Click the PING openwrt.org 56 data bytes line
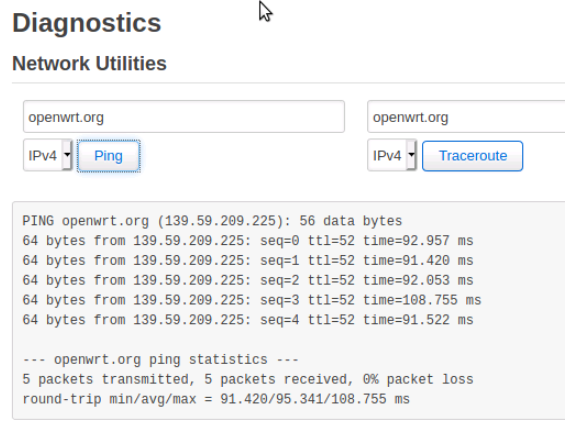 pos(212,221)
